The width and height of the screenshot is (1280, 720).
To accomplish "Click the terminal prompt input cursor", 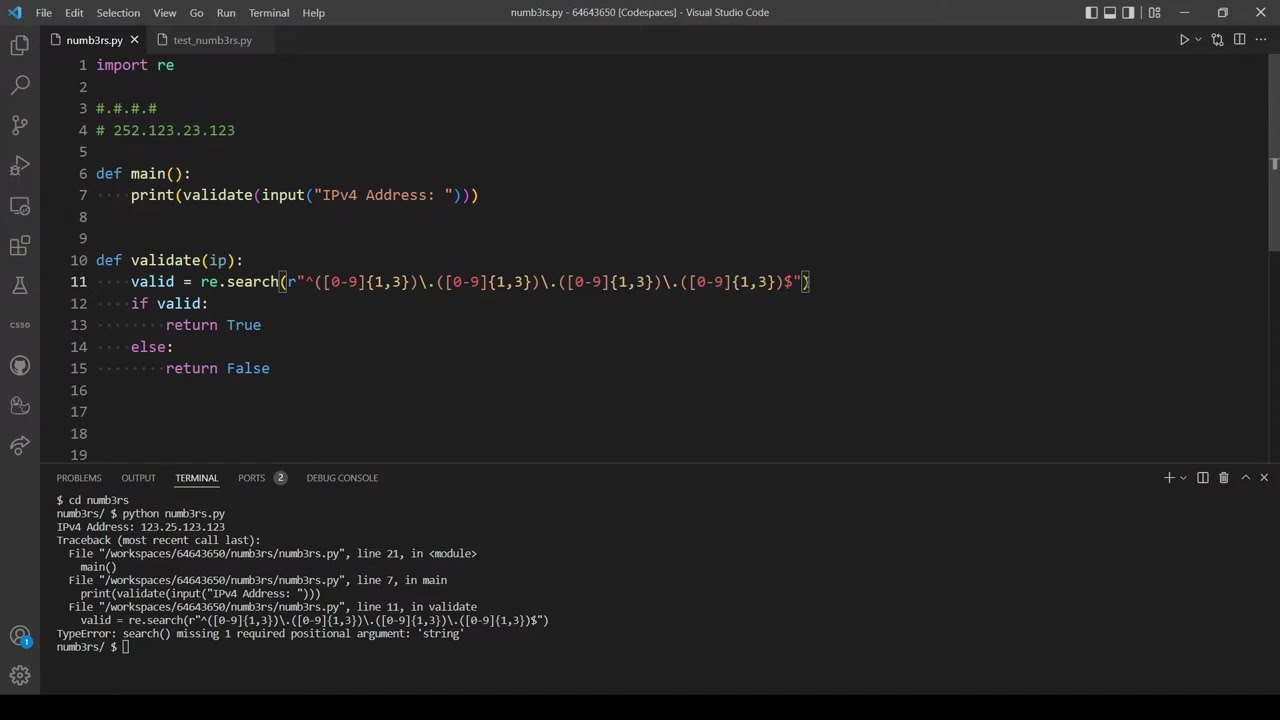I will (x=125, y=647).
